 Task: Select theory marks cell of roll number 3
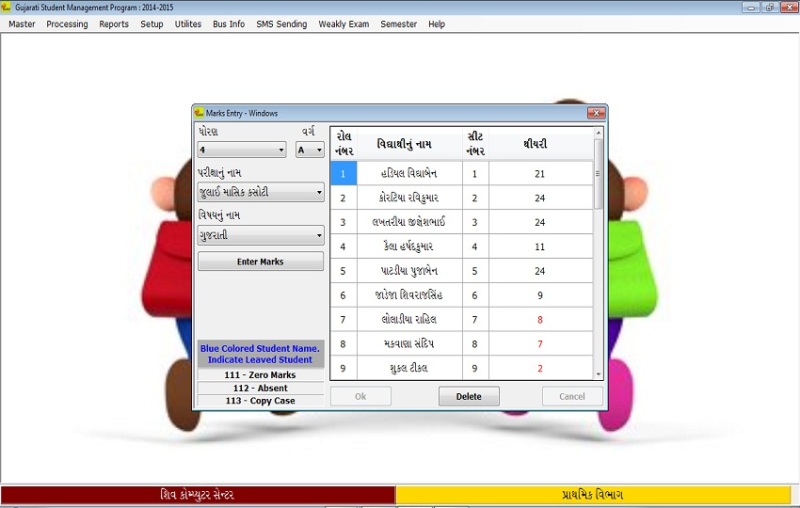(x=540, y=222)
